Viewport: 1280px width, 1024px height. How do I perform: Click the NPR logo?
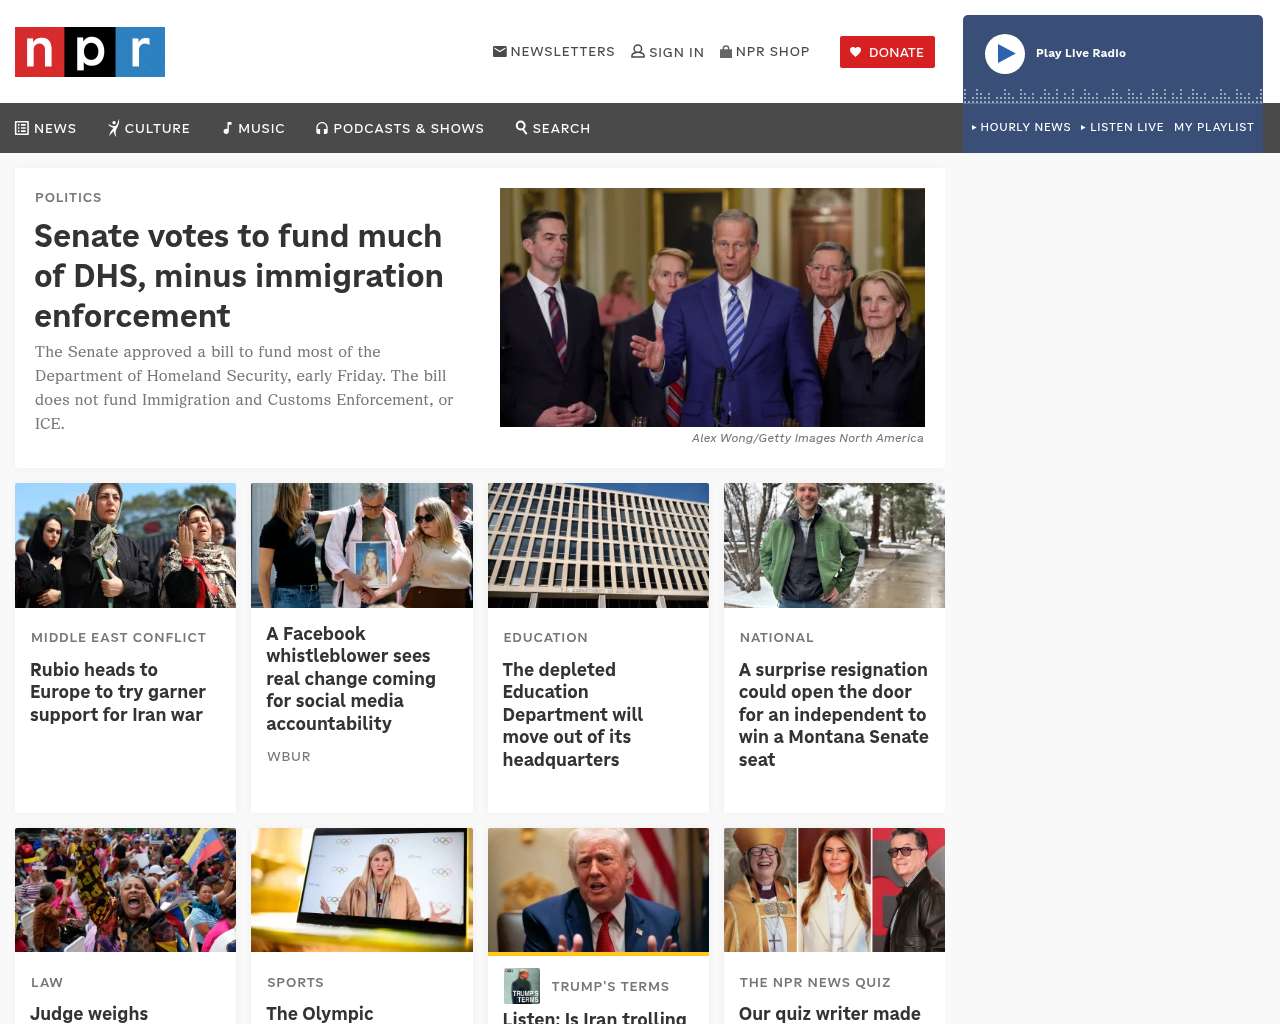pos(90,52)
